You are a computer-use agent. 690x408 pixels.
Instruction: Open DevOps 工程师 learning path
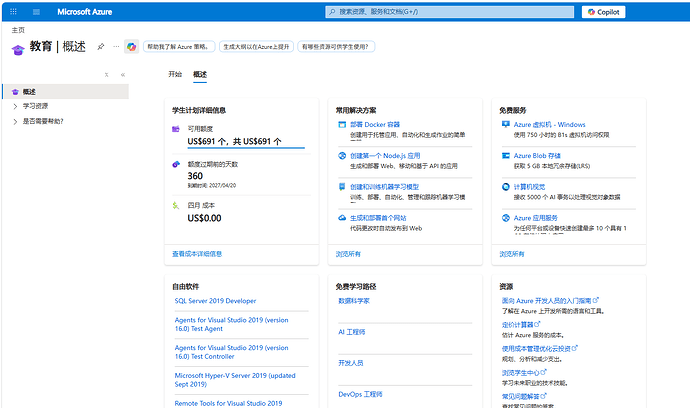pyautogui.click(x=360, y=394)
